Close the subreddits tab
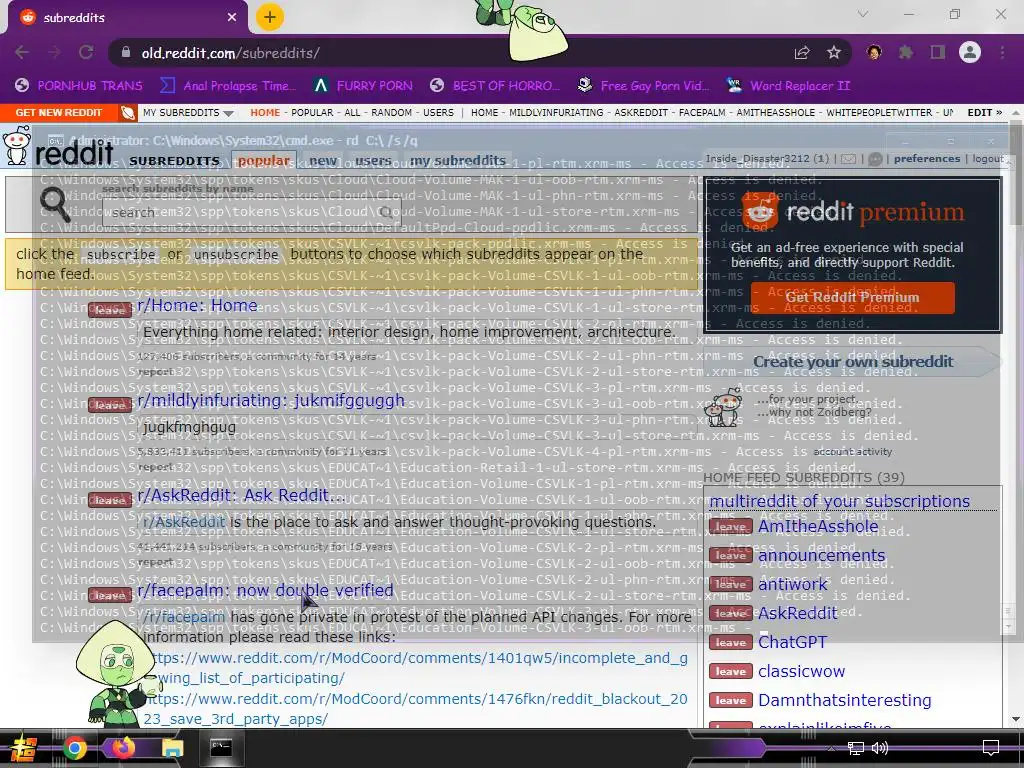The height and width of the screenshot is (768, 1024). click(x=232, y=17)
